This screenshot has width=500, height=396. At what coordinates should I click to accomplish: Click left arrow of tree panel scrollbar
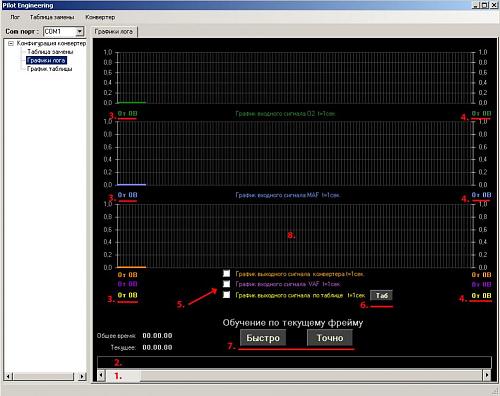coord(8,377)
